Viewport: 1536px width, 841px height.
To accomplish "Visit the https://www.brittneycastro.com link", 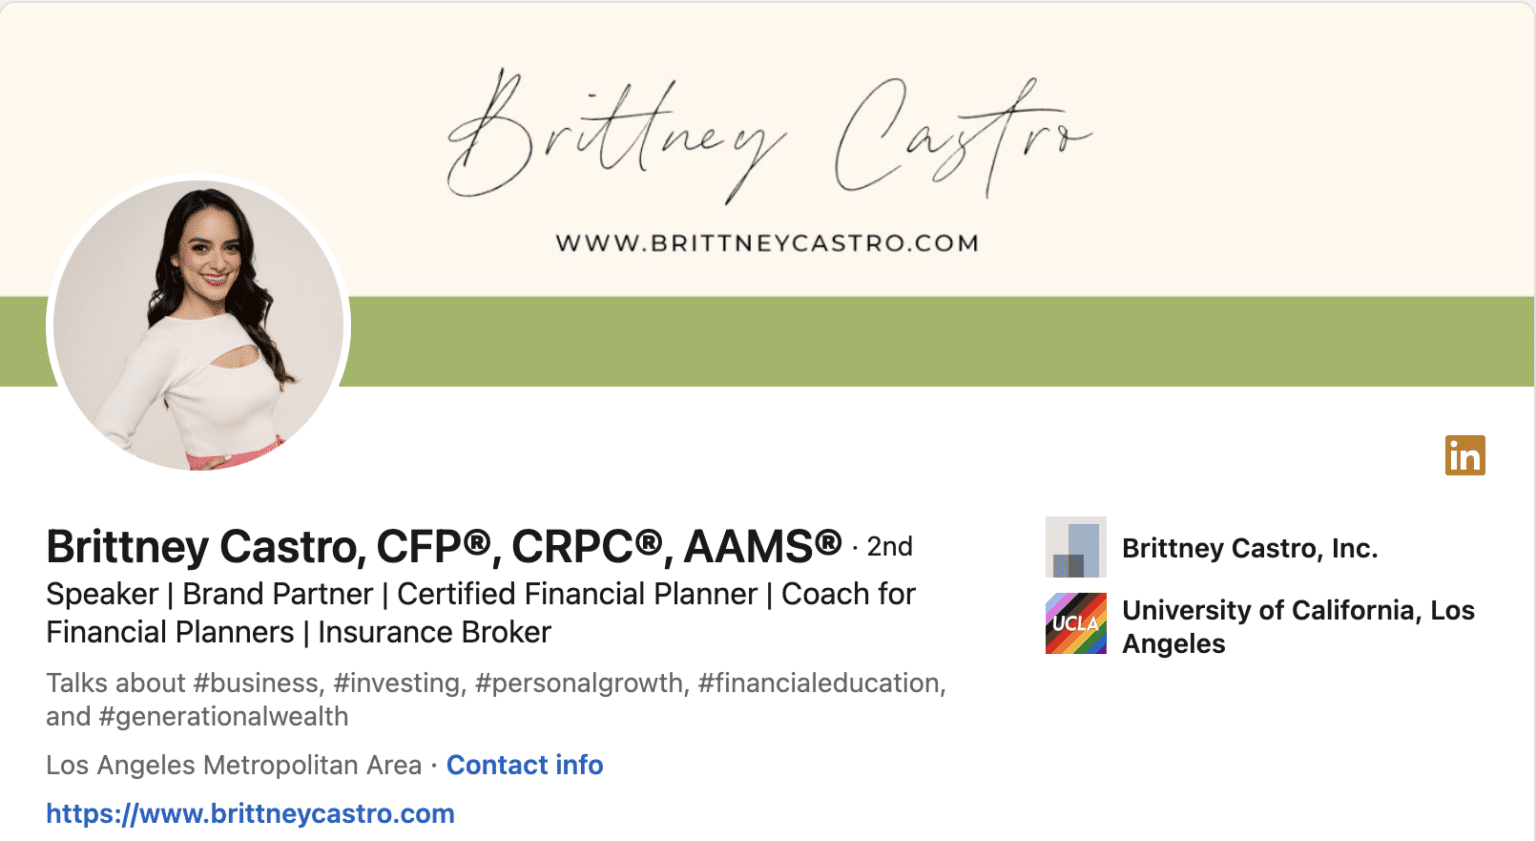I will point(250,813).
